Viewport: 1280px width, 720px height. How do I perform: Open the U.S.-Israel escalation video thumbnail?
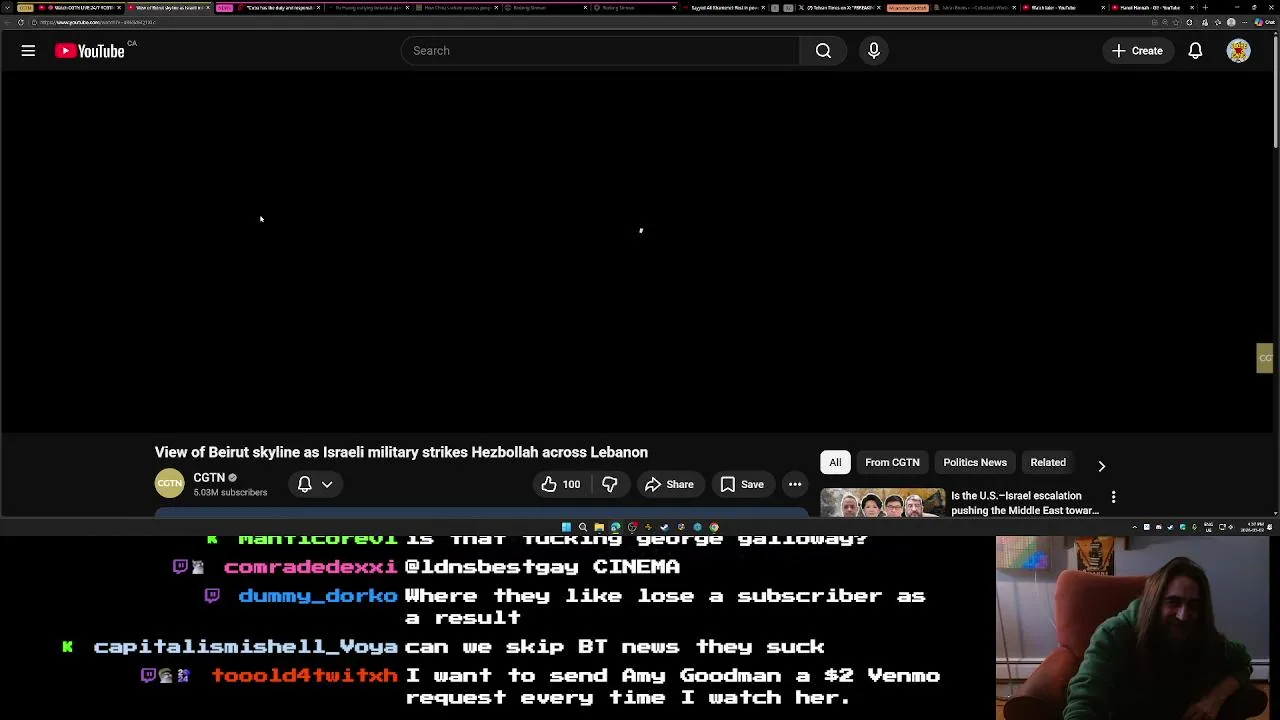point(882,502)
